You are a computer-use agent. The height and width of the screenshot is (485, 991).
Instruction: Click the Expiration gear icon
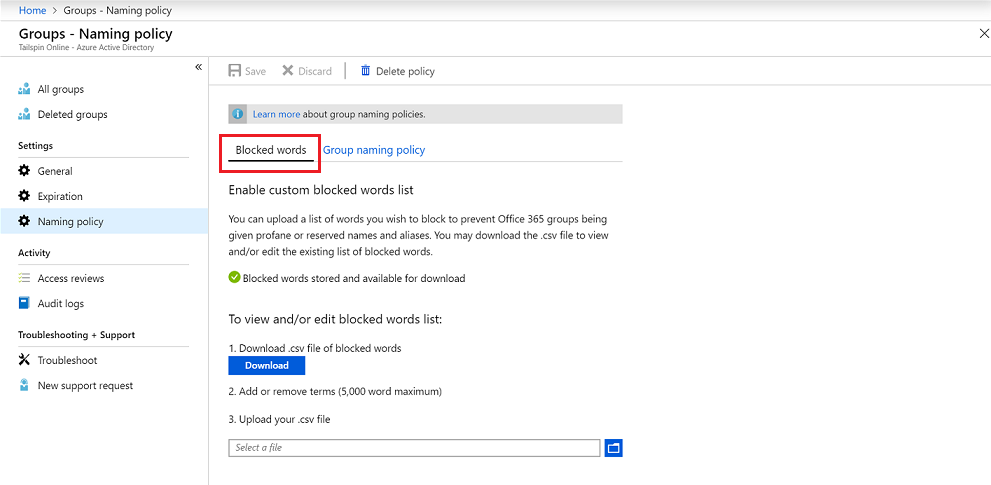pyautogui.click(x=25, y=196)
